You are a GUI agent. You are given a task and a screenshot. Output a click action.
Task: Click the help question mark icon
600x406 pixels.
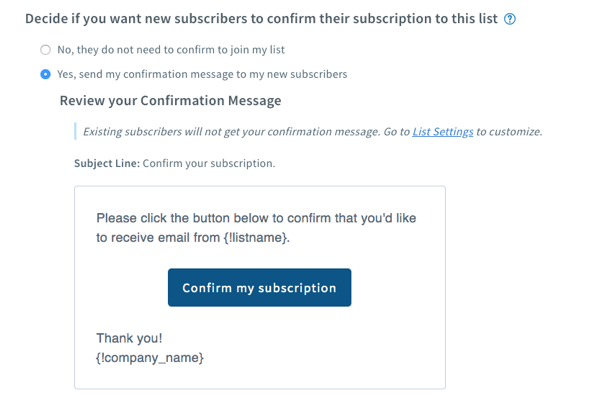(510, 20)
